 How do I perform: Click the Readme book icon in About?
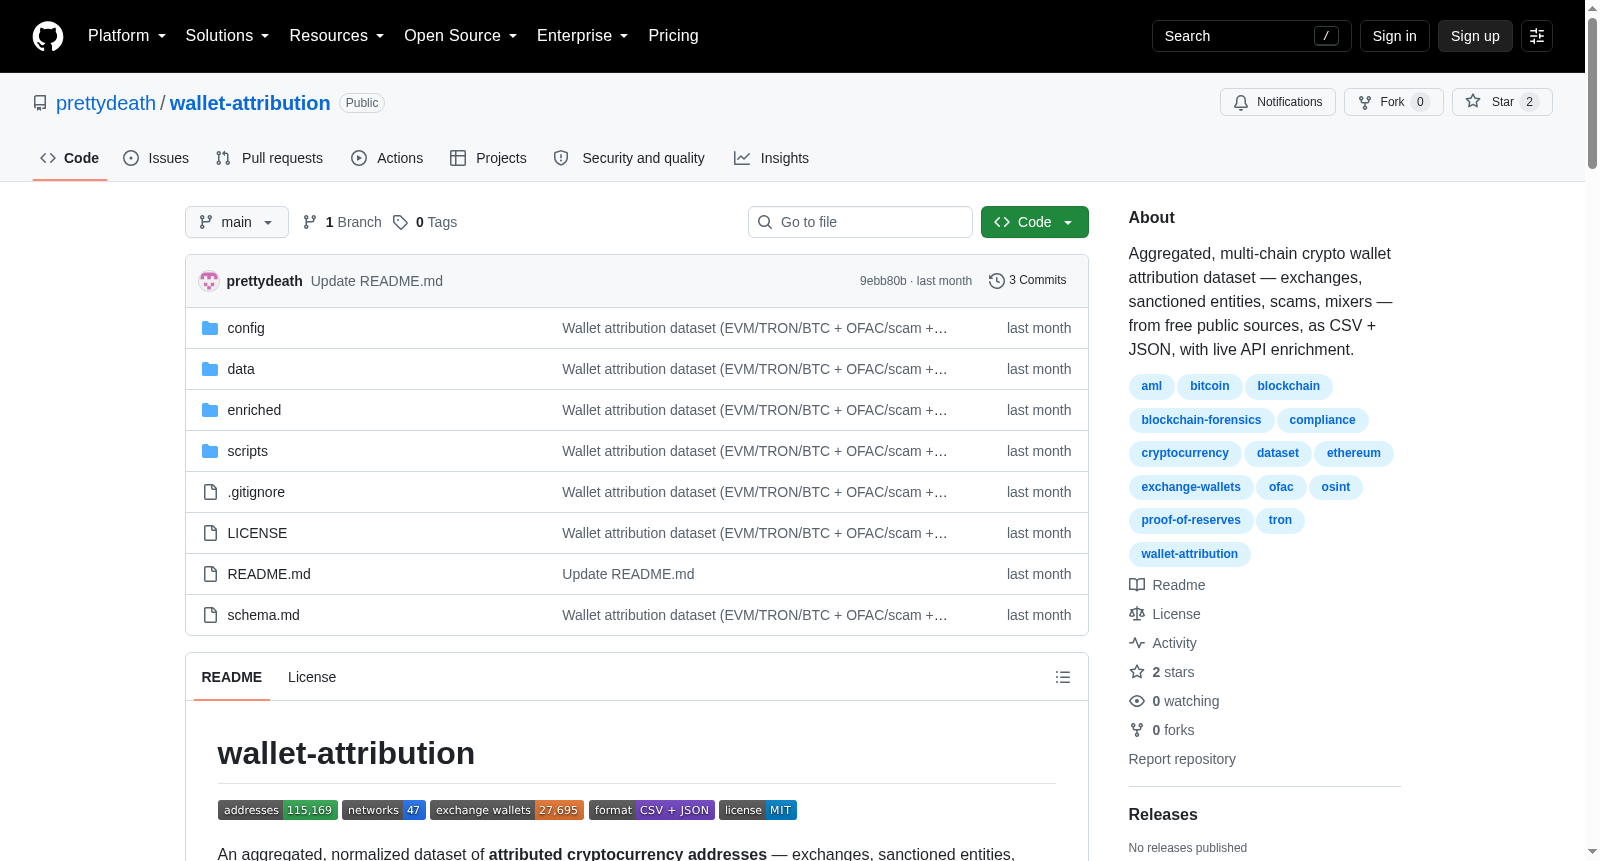1137,585
